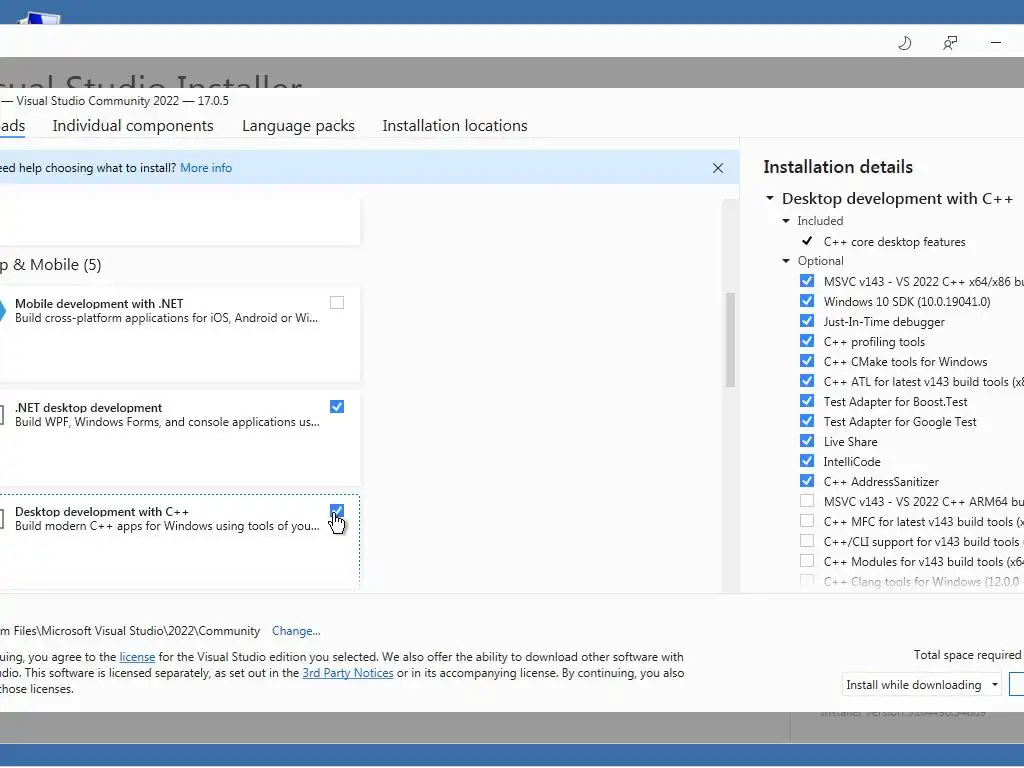Uncheck the Desktop development with C++ workload
The width and height of the screenshot is (1024, 768).
pyautogui.click(x=337, y=511)
